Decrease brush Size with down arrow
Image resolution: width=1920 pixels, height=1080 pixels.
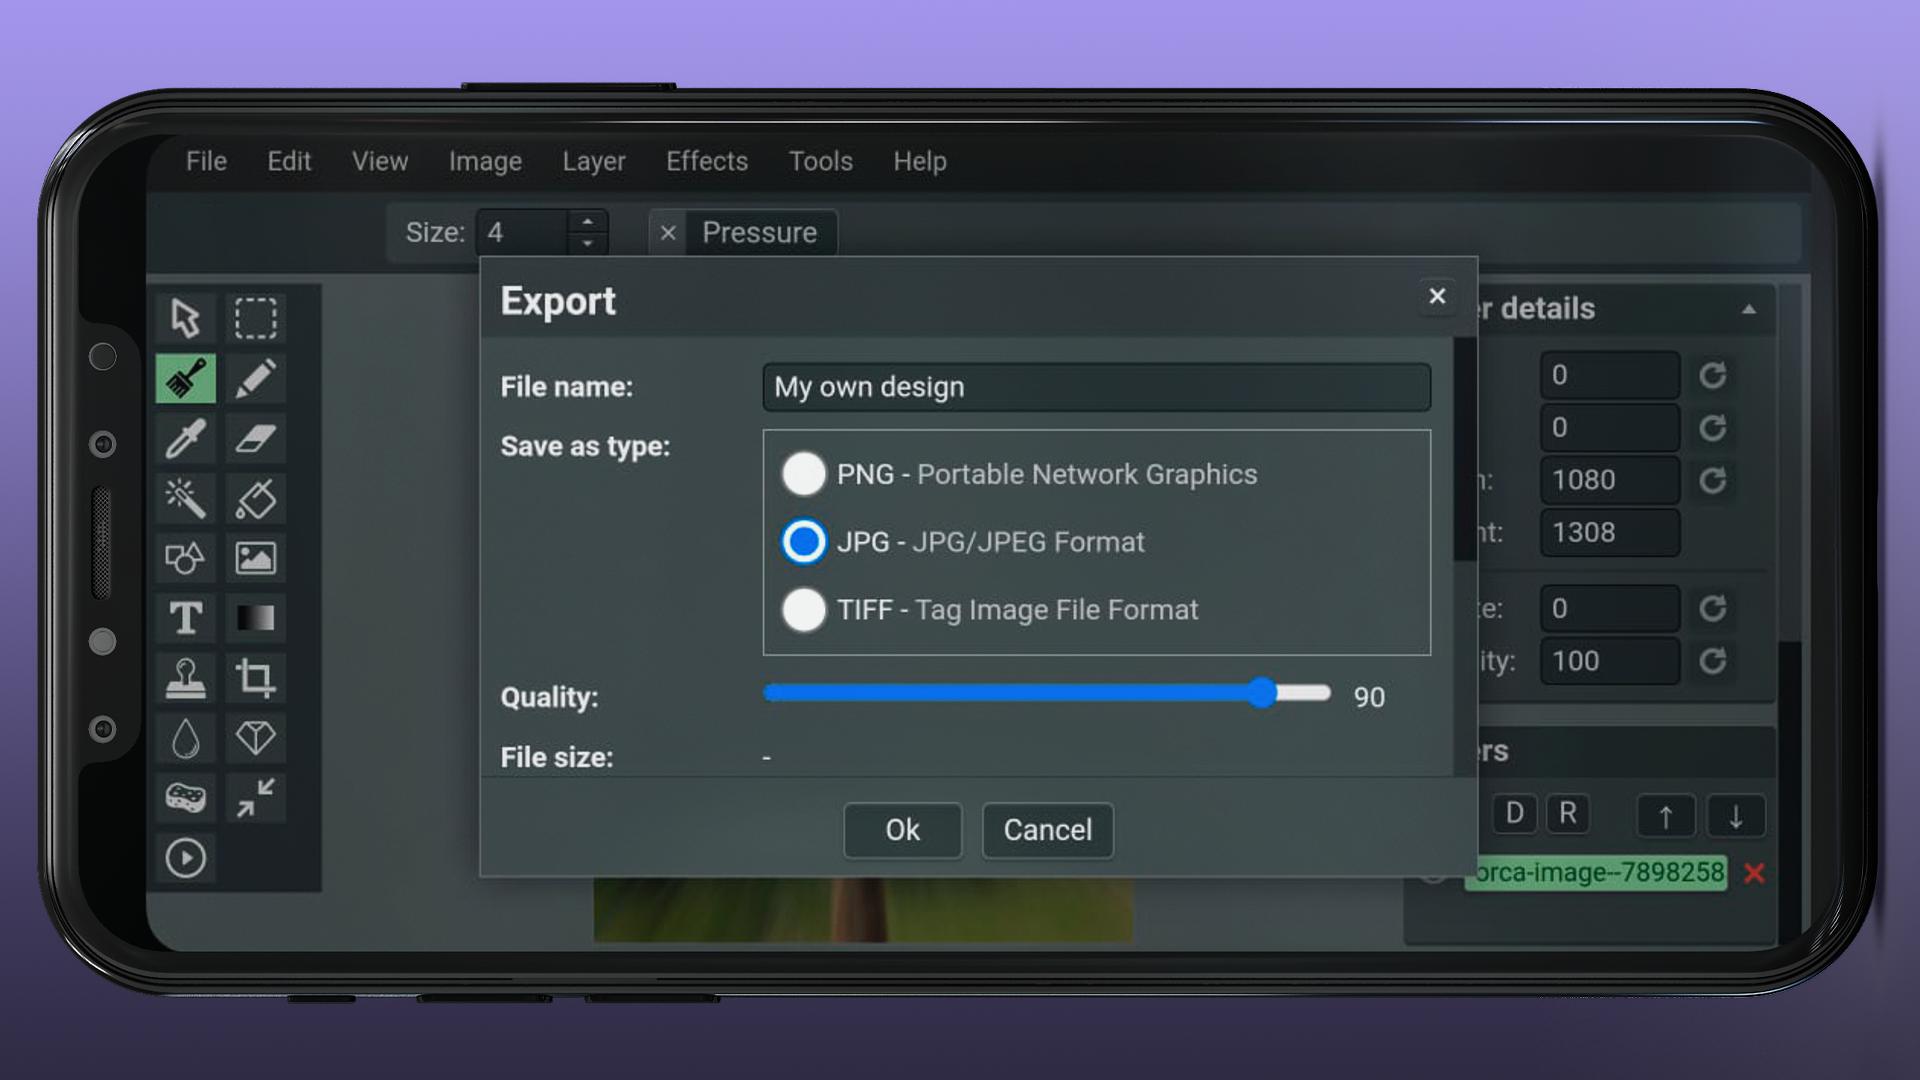[x=588, y=243]
